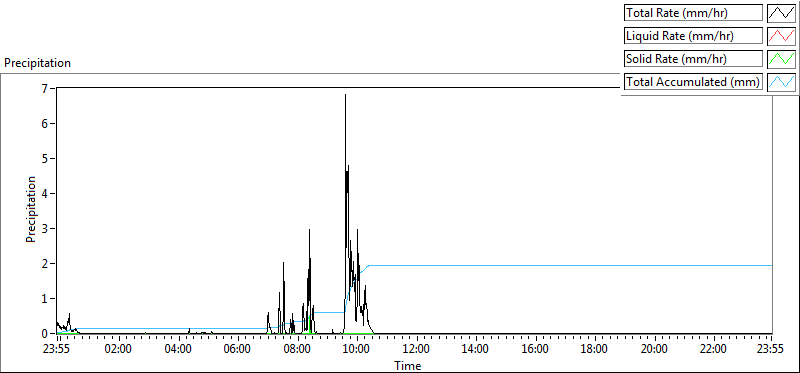
Task: Click the Time x-axis title
Action: tap(407, 365)
